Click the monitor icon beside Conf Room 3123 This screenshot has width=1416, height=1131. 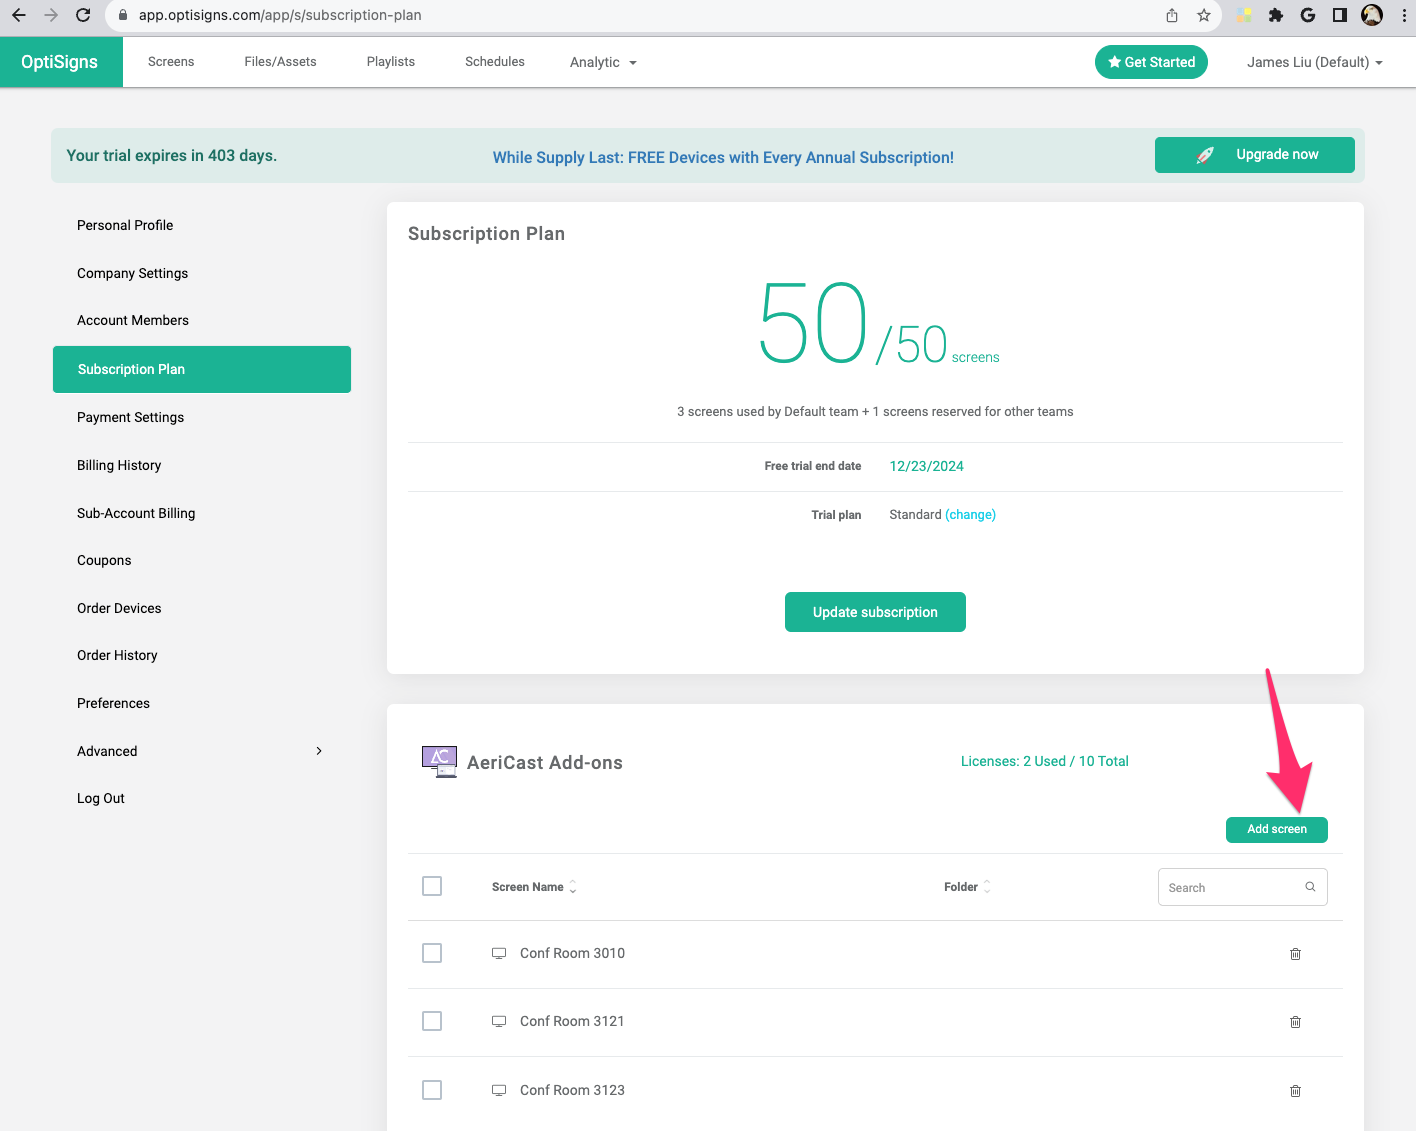(499, 1091)
